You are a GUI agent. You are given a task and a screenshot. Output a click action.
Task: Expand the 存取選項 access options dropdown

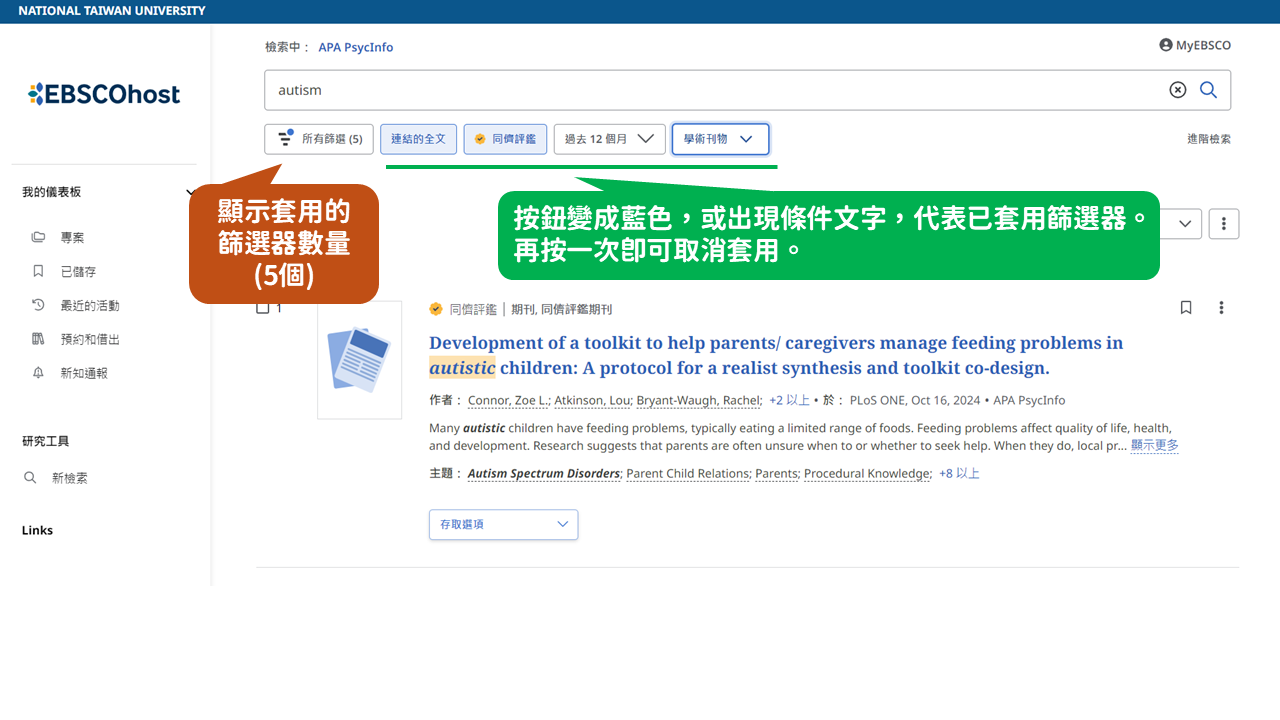(x=503, y=524)
